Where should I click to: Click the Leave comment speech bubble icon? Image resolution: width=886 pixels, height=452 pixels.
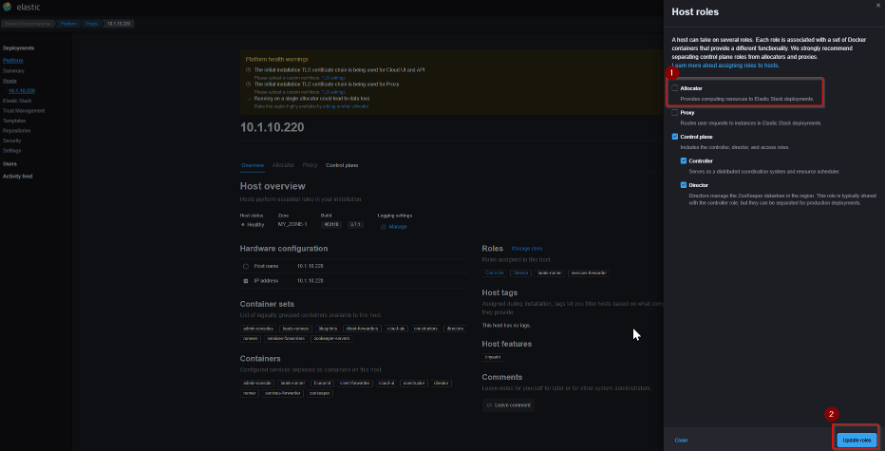pyautogui.click(x=489, y=405)
